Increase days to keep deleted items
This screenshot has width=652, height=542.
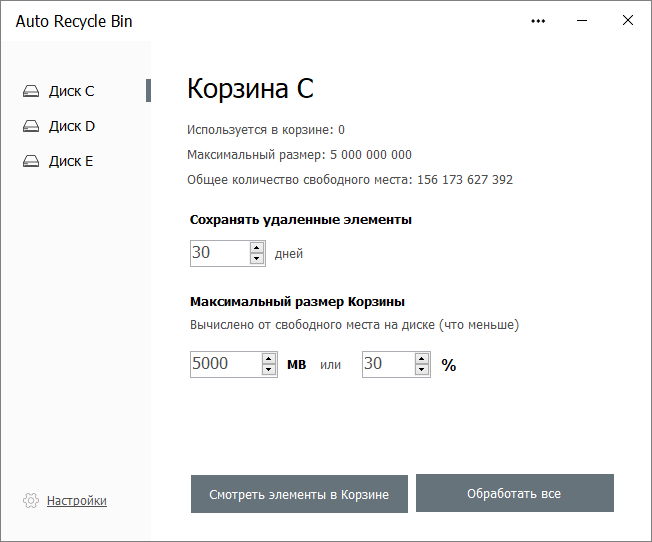tap(257, 247)
